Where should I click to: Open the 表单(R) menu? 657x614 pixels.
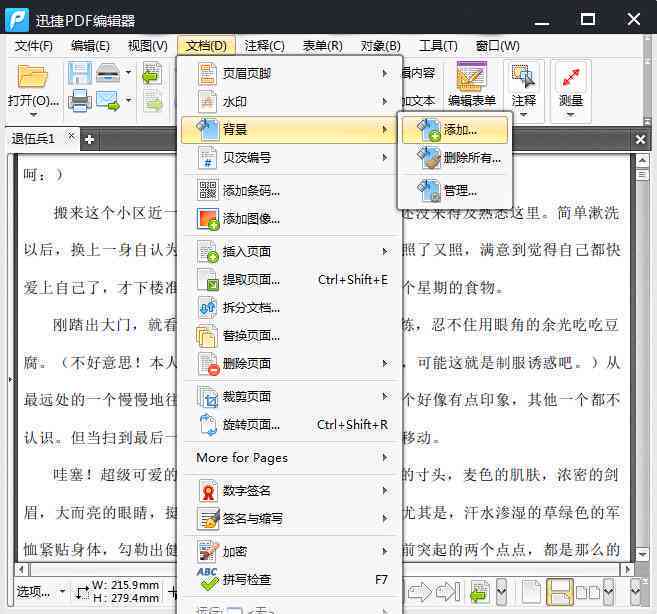(x=322, y=46)
